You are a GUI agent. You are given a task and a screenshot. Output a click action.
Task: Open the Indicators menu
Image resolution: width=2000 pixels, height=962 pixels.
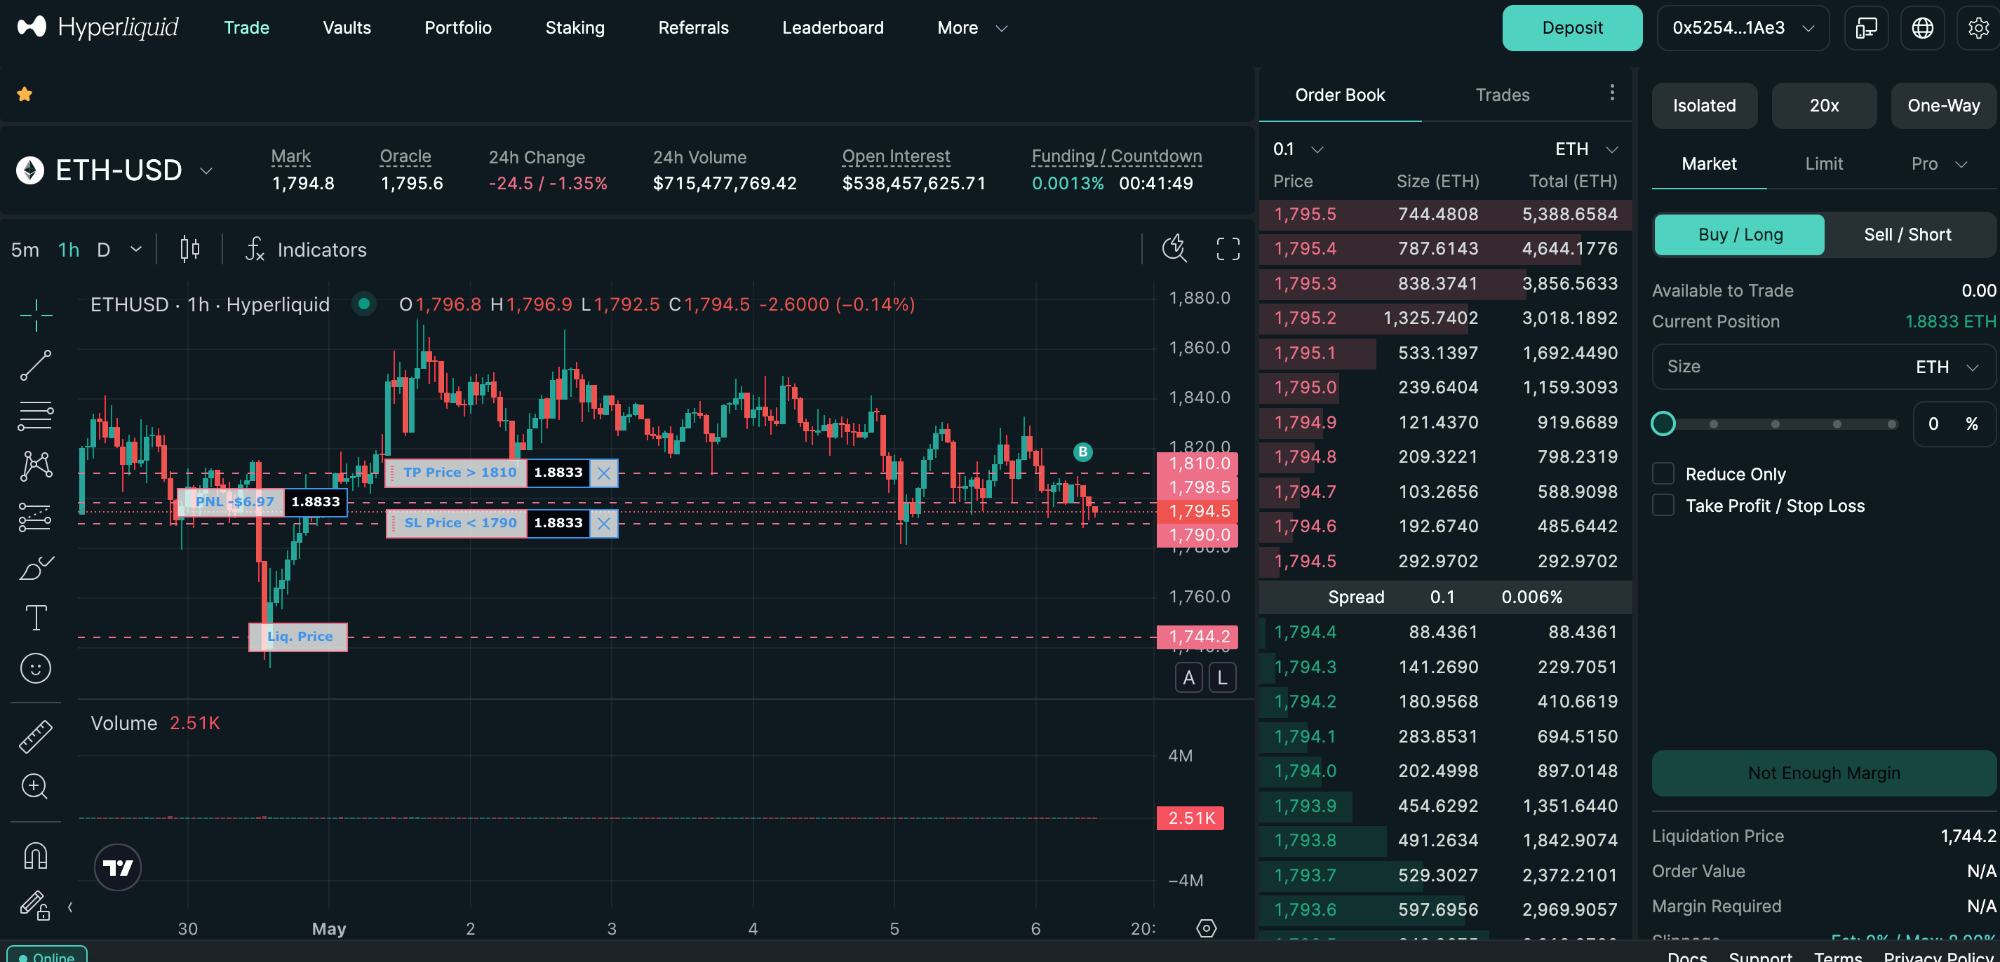tap(306, 249)
